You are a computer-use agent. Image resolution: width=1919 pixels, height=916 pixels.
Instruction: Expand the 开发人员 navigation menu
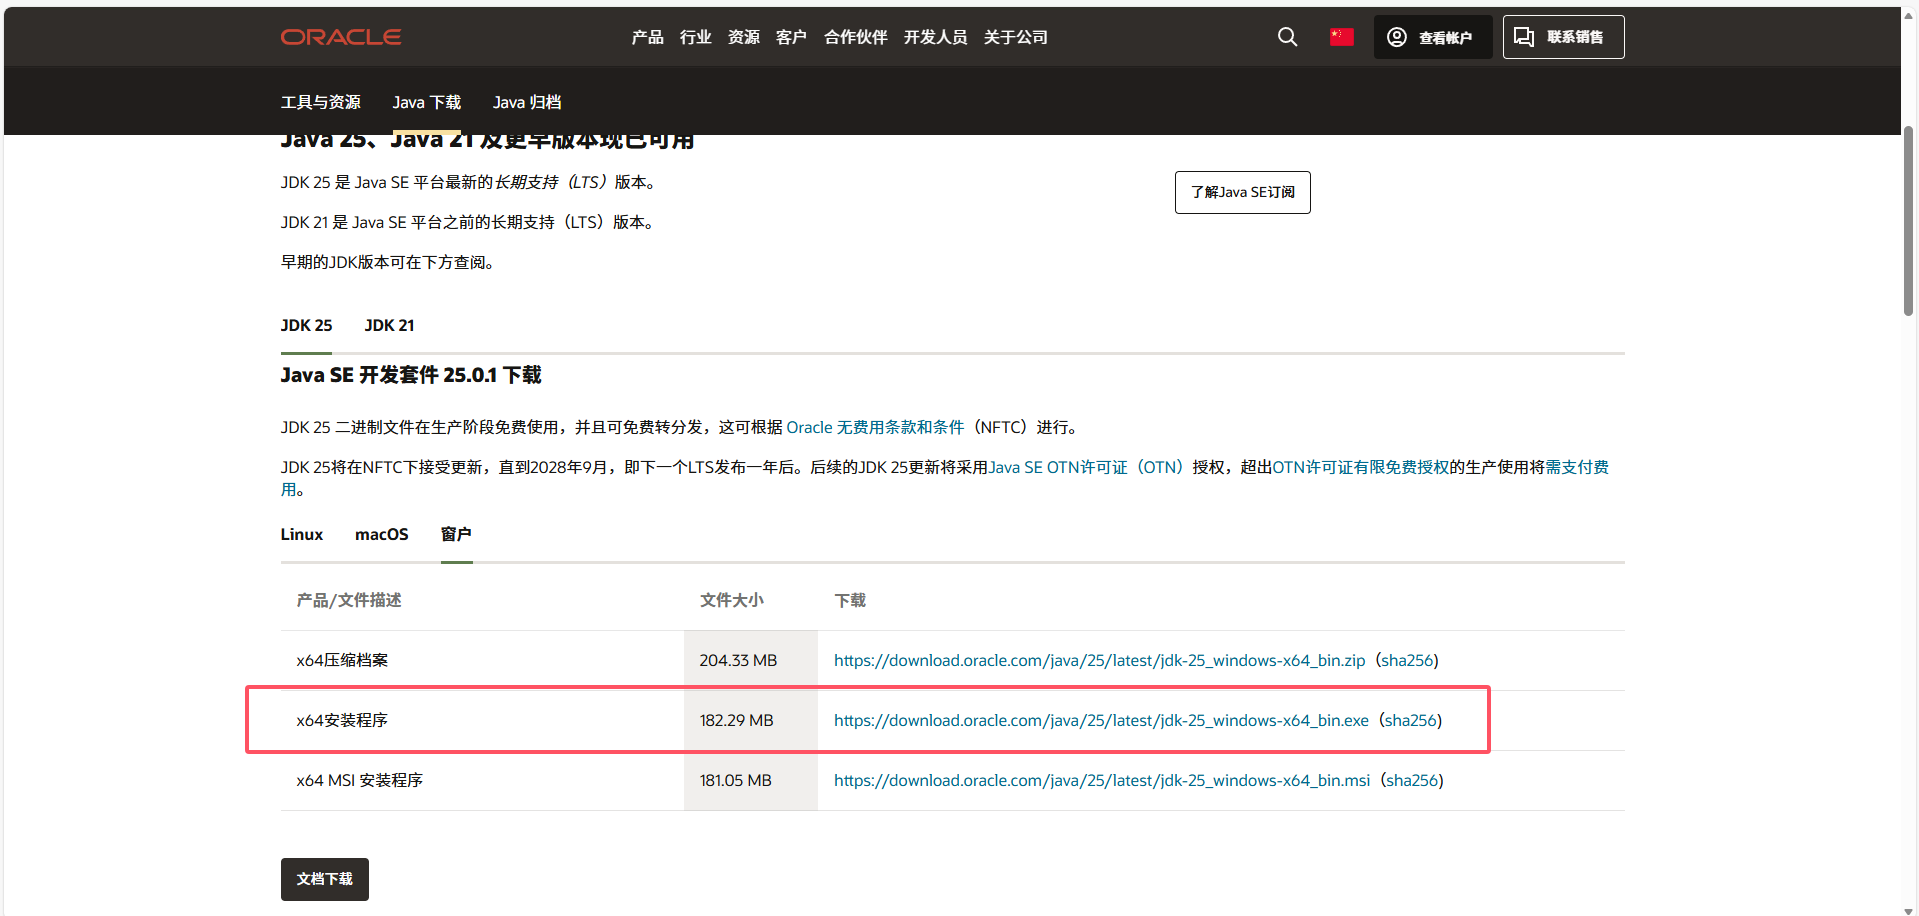[935, 37]
